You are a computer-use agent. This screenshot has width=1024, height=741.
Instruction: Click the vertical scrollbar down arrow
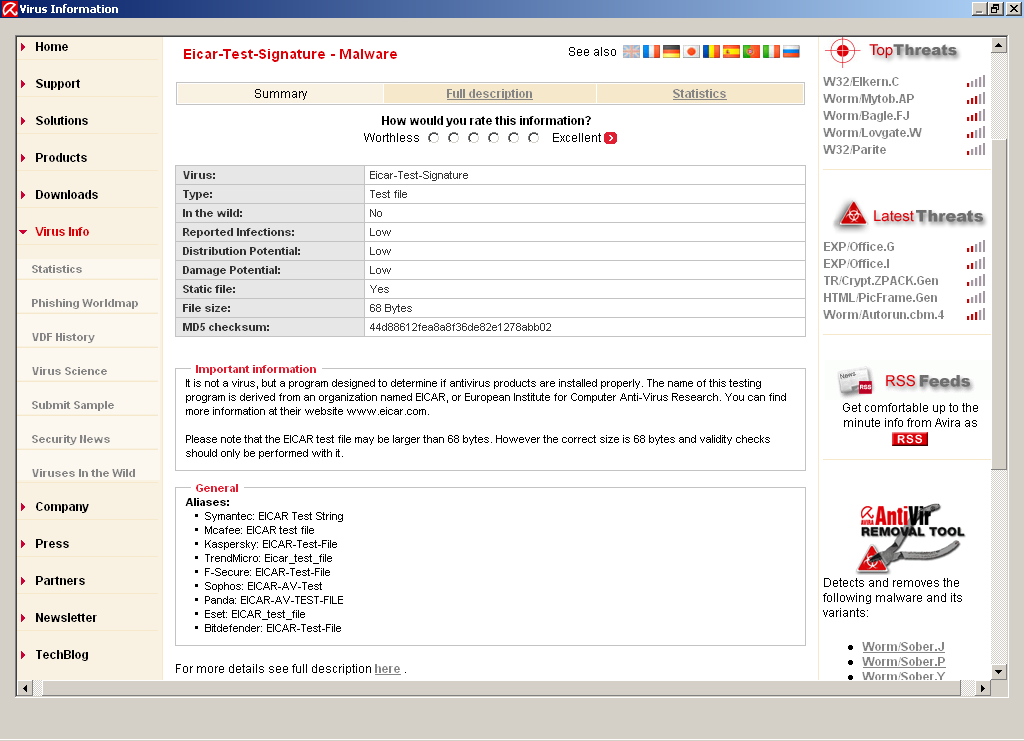coord(998,672)
